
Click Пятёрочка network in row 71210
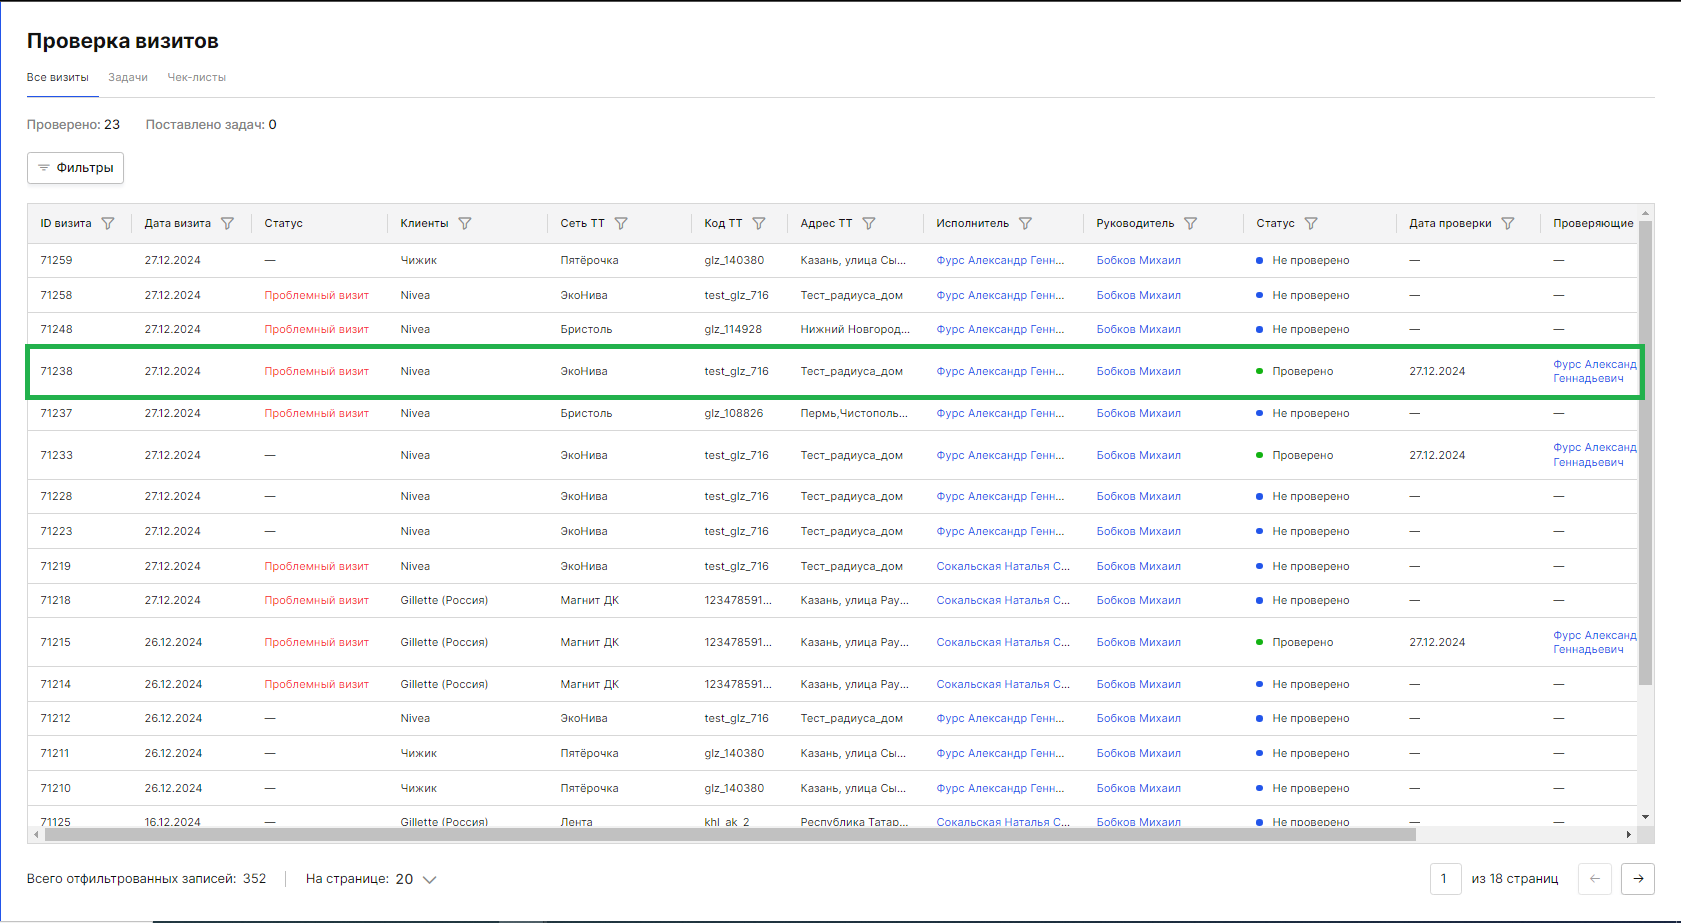tap(589, 788)
